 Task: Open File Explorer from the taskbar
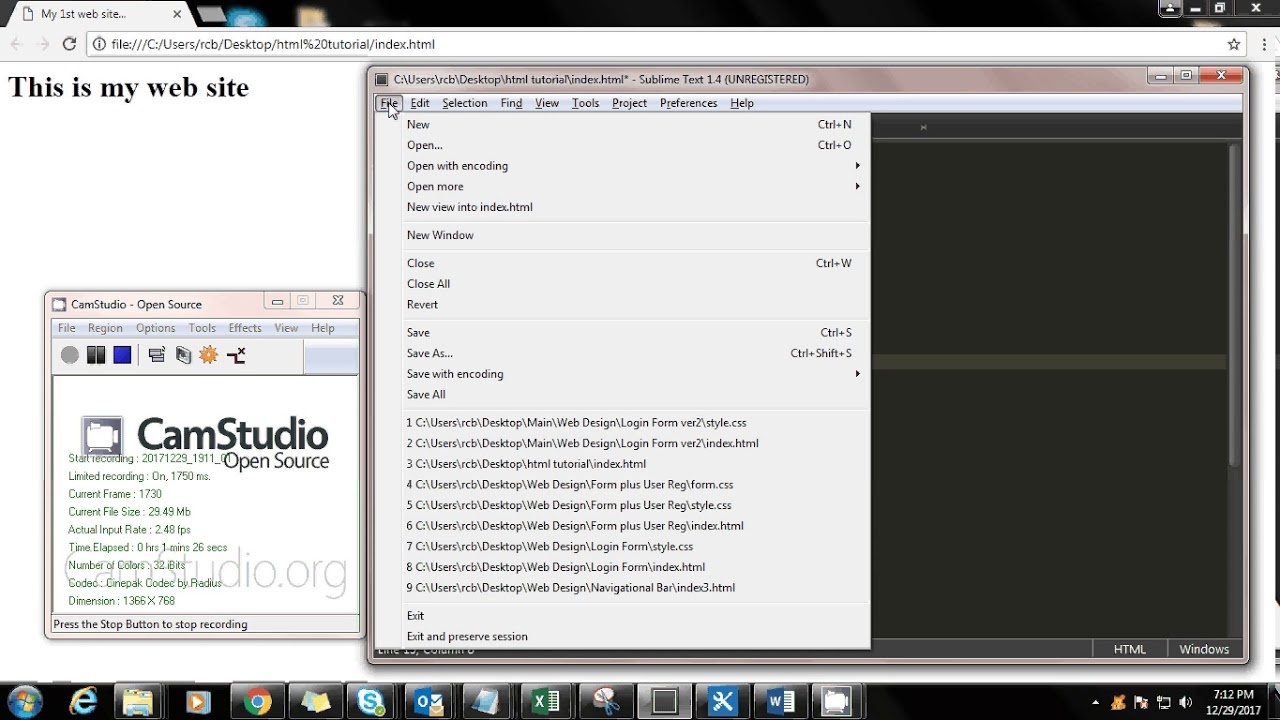click(138, 702)
